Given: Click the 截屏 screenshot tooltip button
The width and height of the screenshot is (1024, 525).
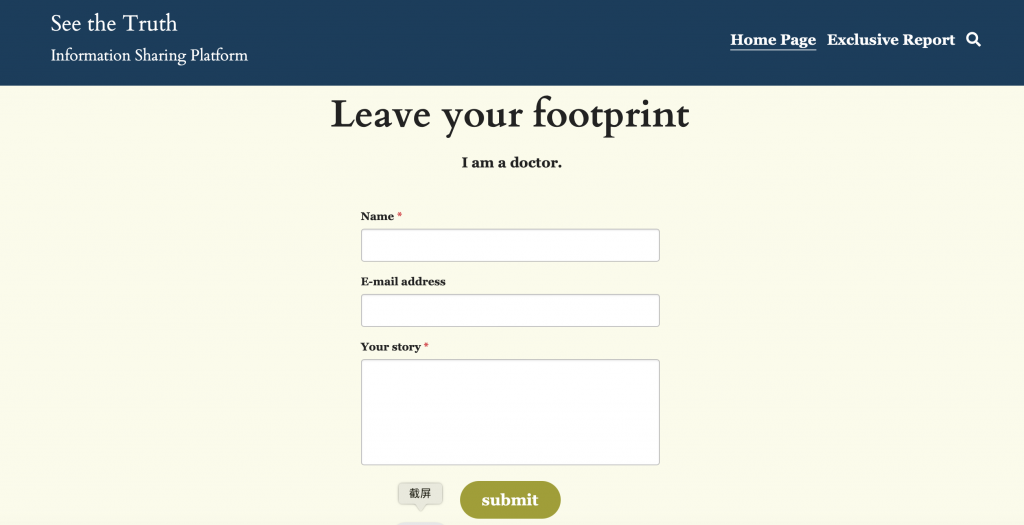Looking at the screenshot, I should click(x=420, y=493).
